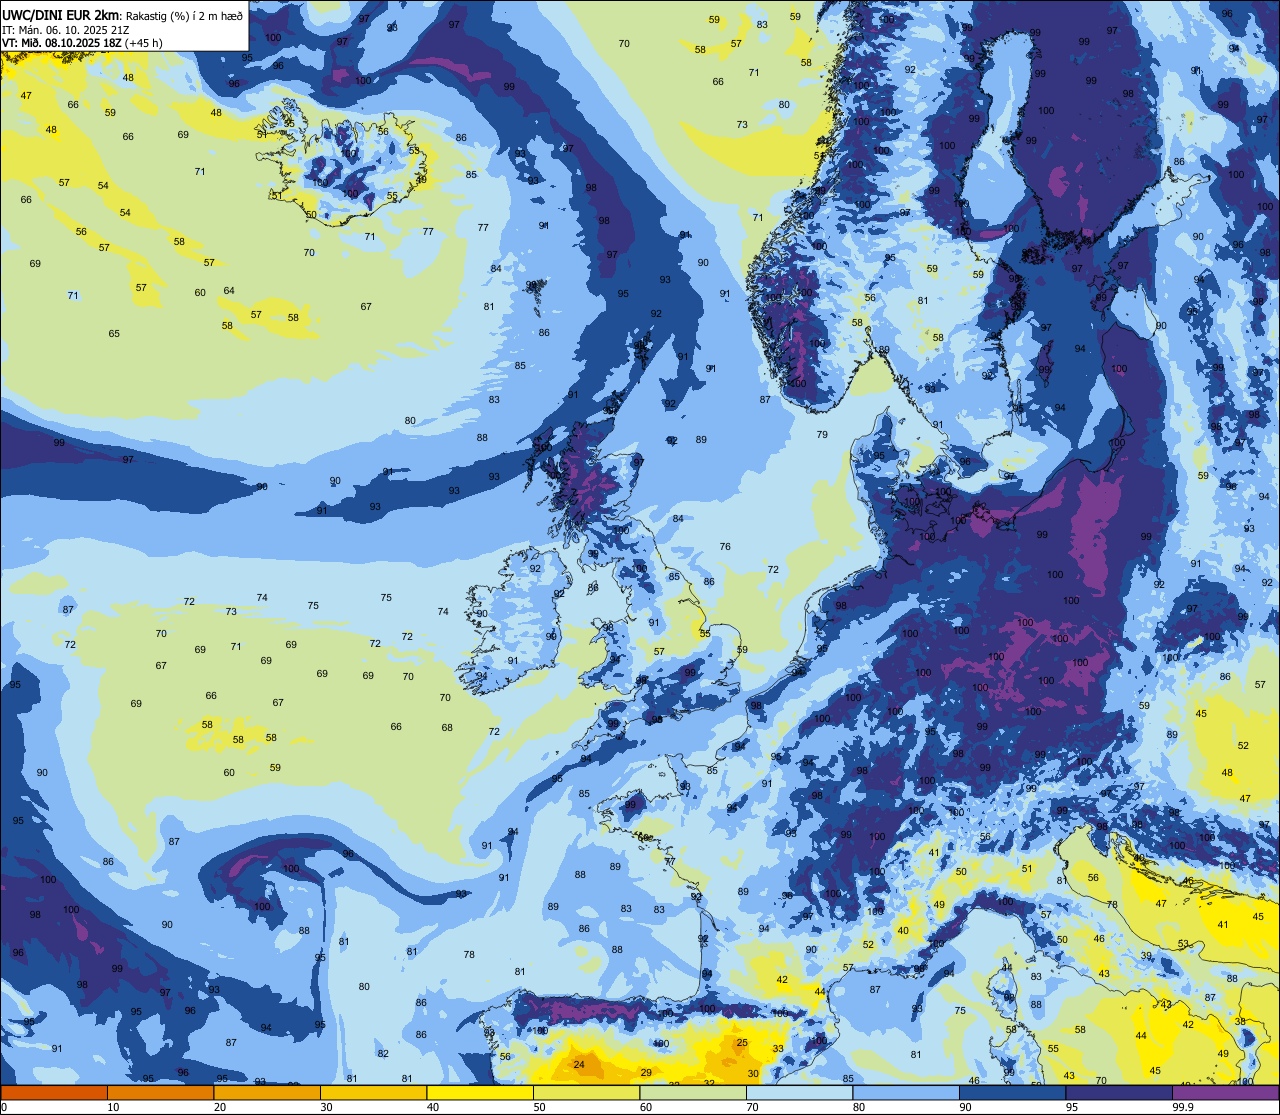The height and width of the screenshot is (1115, 1280).
Task: Click the "76" humidity value on the map
Action: pos(725,547)
